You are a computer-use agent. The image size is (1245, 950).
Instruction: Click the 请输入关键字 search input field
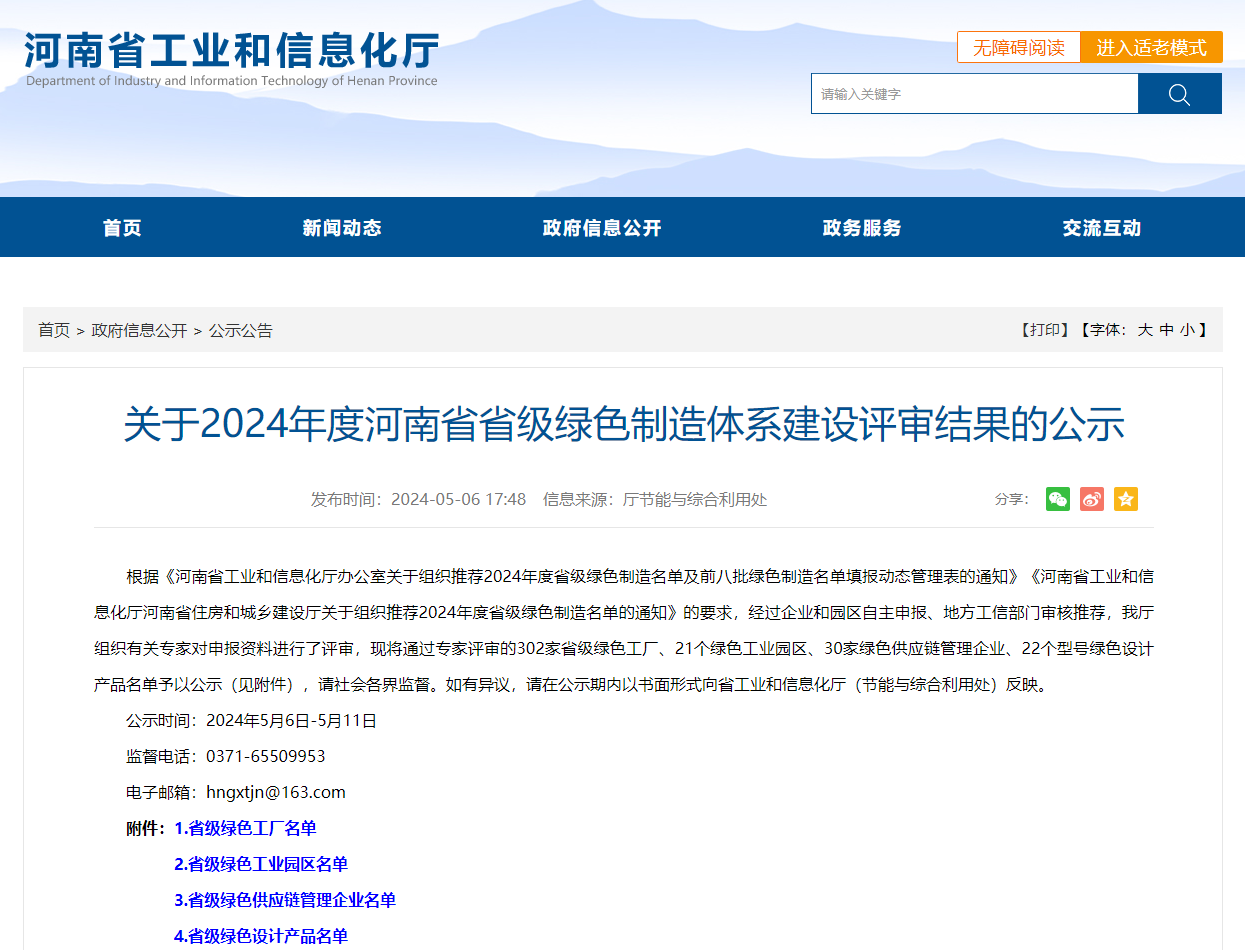point(975,93)
